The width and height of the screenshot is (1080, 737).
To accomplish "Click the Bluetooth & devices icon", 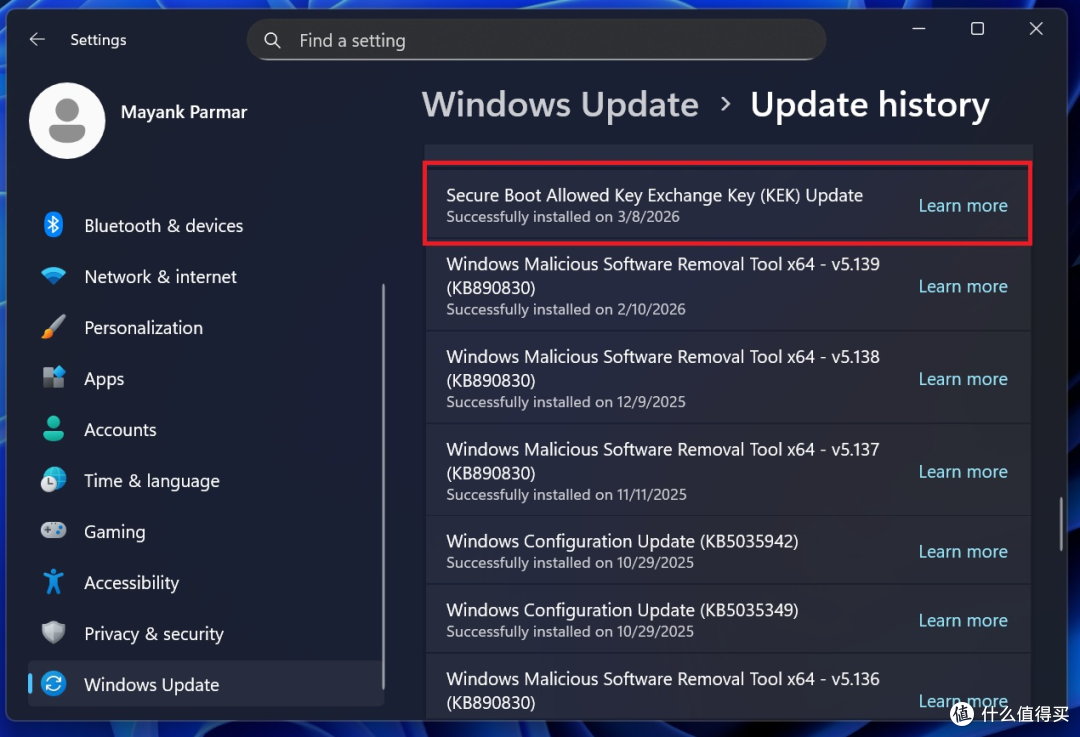I will point(54,225).
